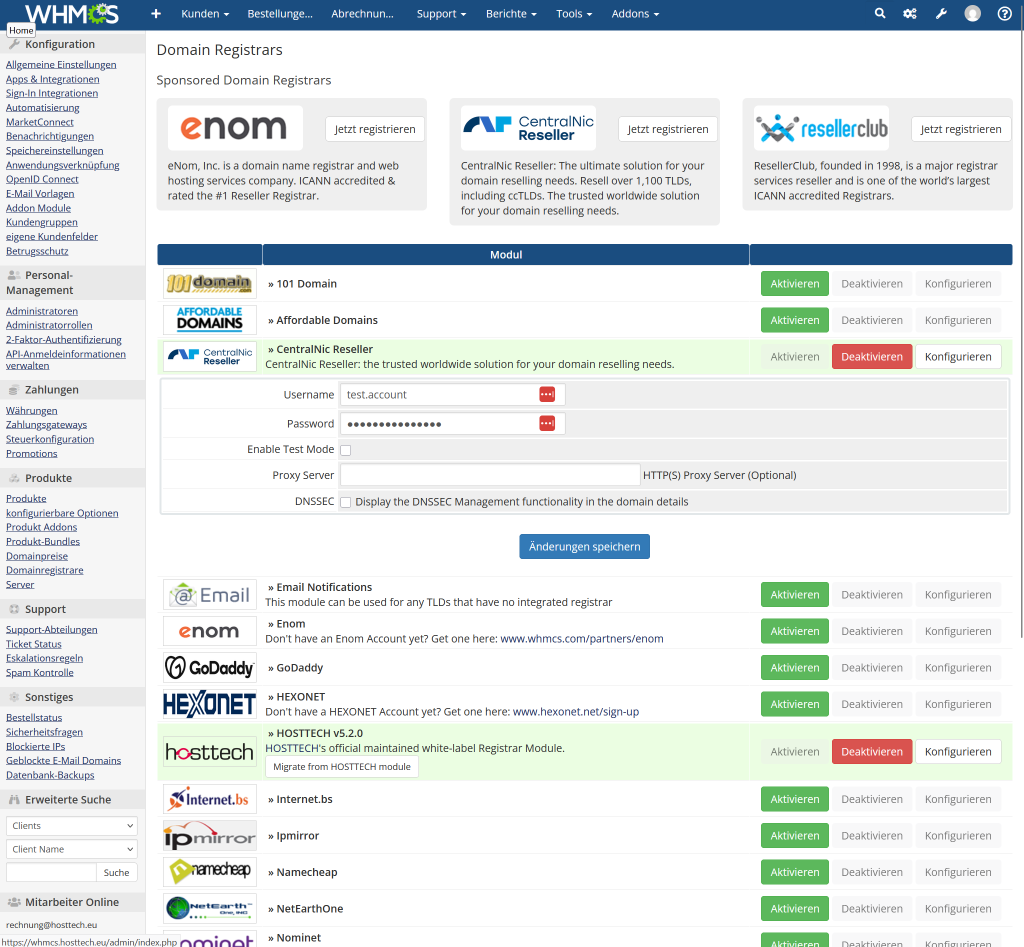Click the CentralNic Reseller module row logo
Screen dimensions: 1024x947
click(x=210, y=357)
